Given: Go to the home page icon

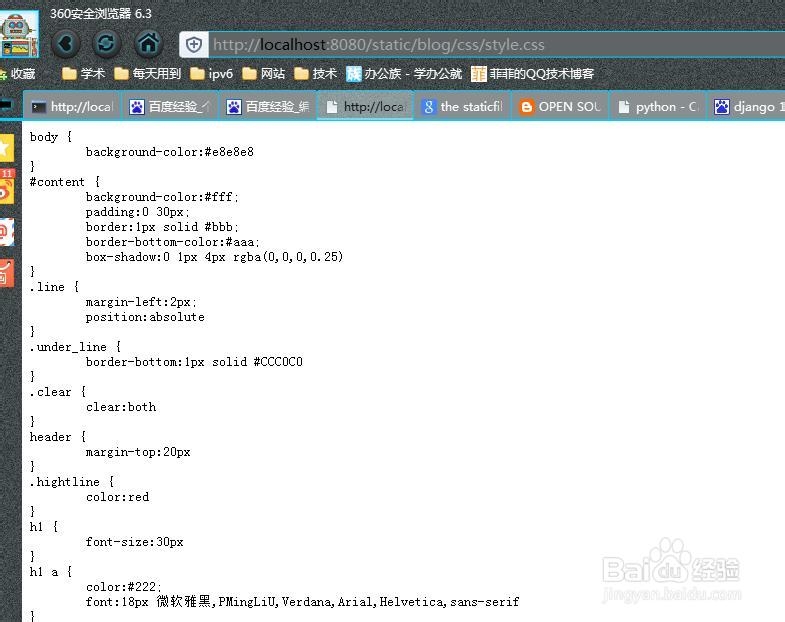Looking at the screenshot, I should click(148, 44).
